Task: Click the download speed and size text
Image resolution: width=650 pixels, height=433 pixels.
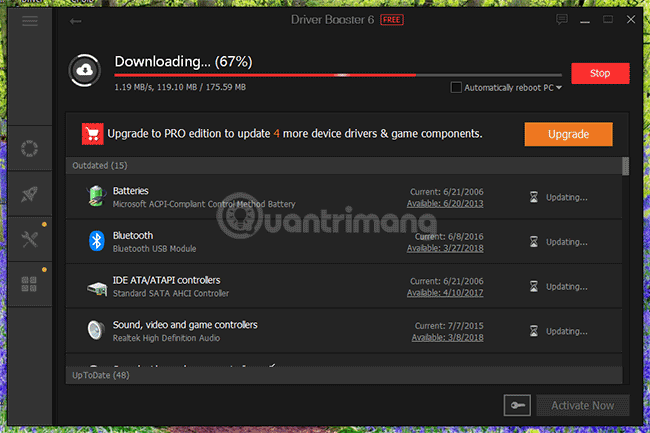Action: pyautogui.click(x=180, y=87)
